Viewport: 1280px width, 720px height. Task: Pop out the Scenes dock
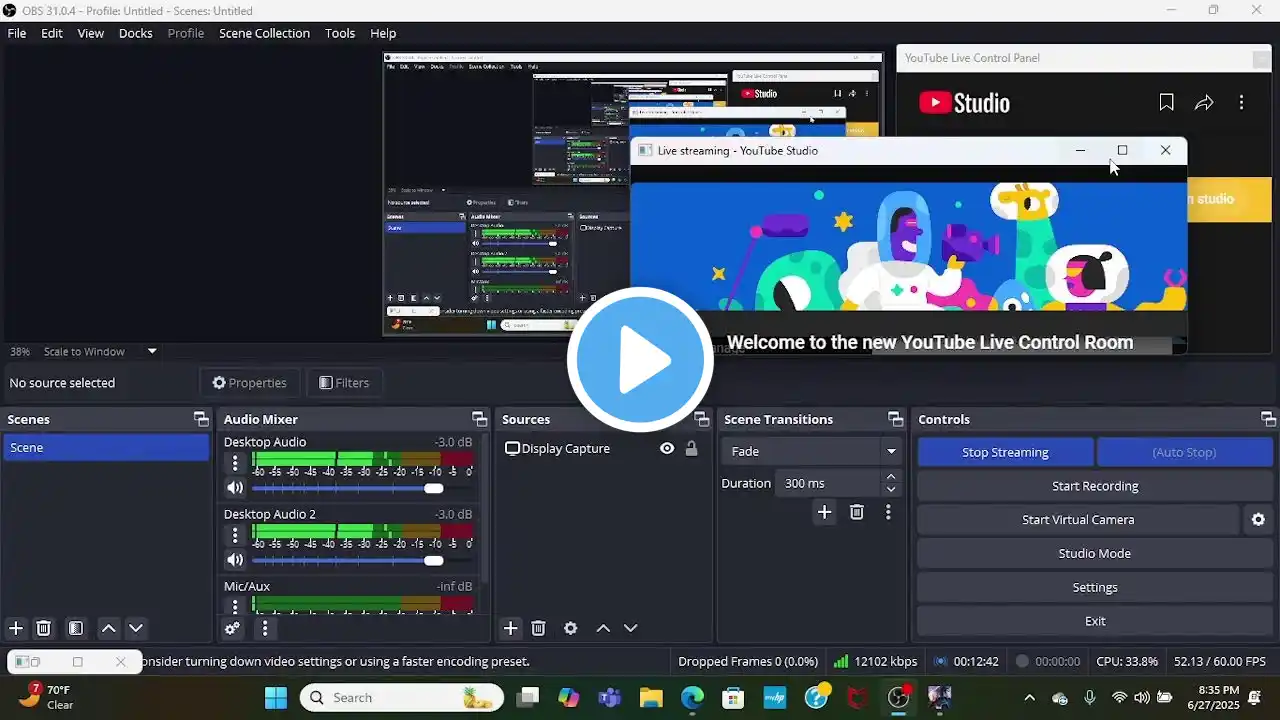click(200, 419)
